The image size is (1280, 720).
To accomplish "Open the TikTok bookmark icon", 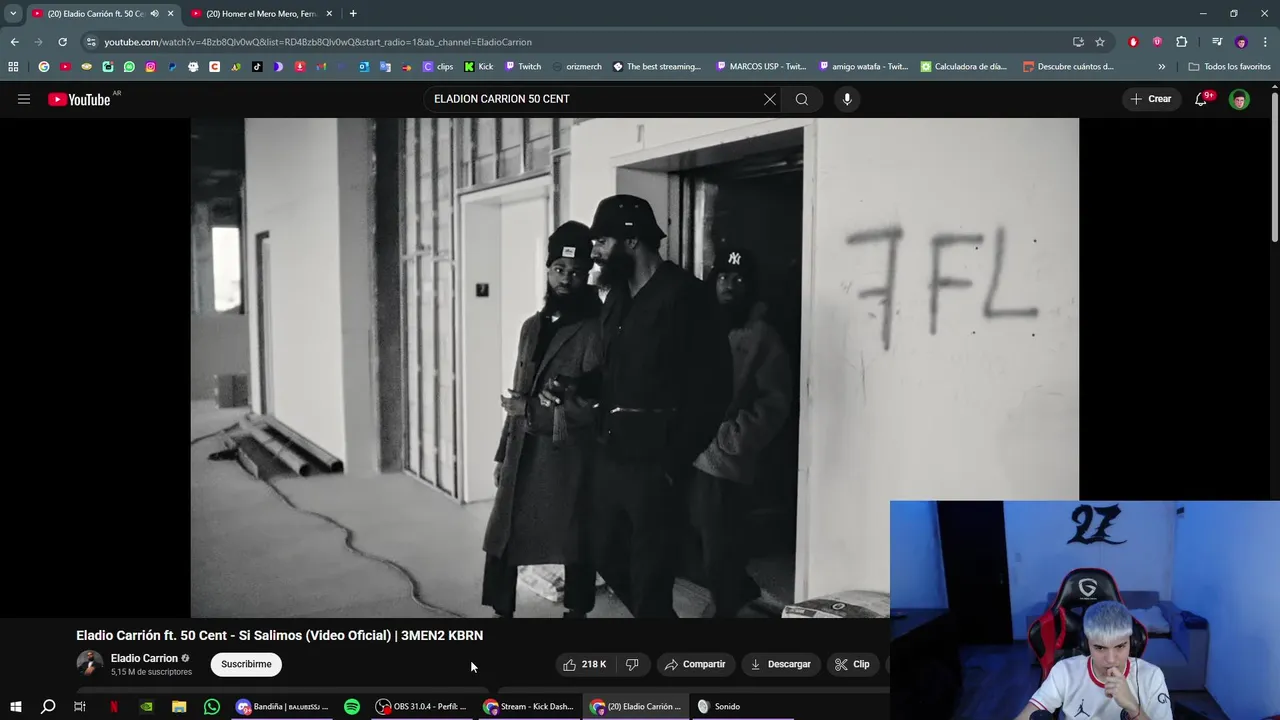I will tap(257, 67).
